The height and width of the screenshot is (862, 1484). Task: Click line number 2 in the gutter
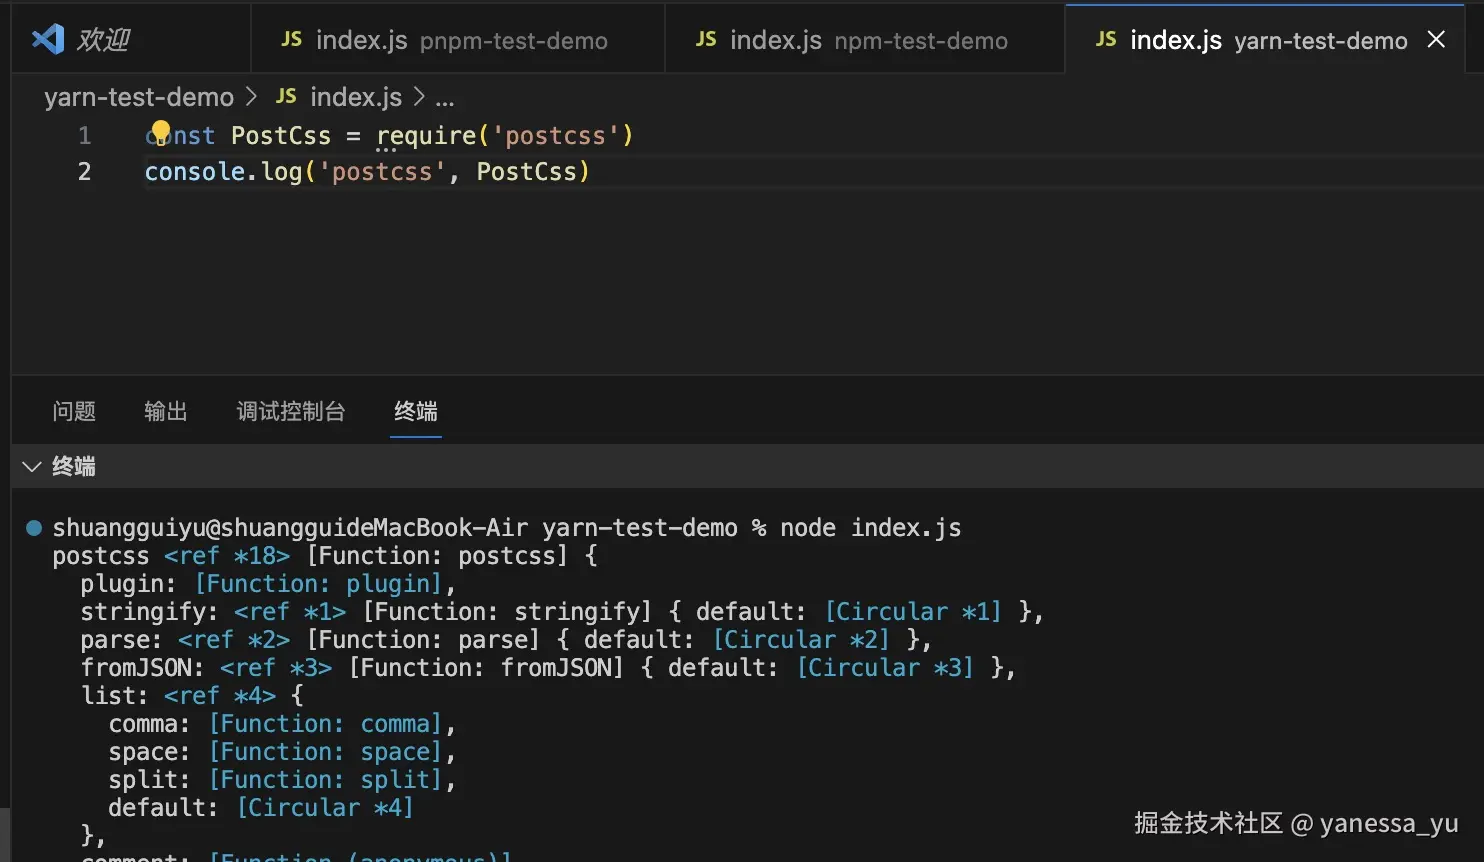[85, 171]
